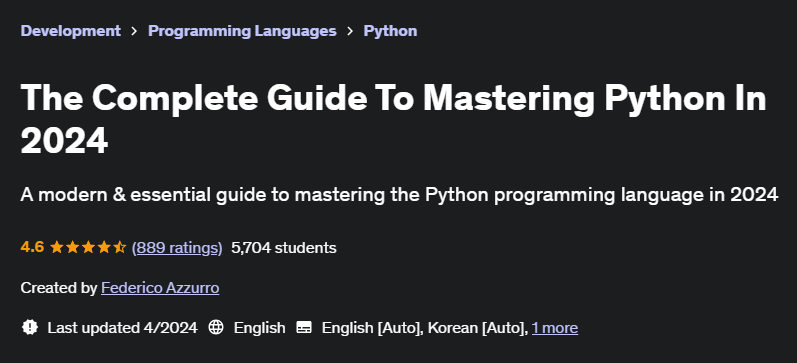Click the course subtitle description

(399, 195)
